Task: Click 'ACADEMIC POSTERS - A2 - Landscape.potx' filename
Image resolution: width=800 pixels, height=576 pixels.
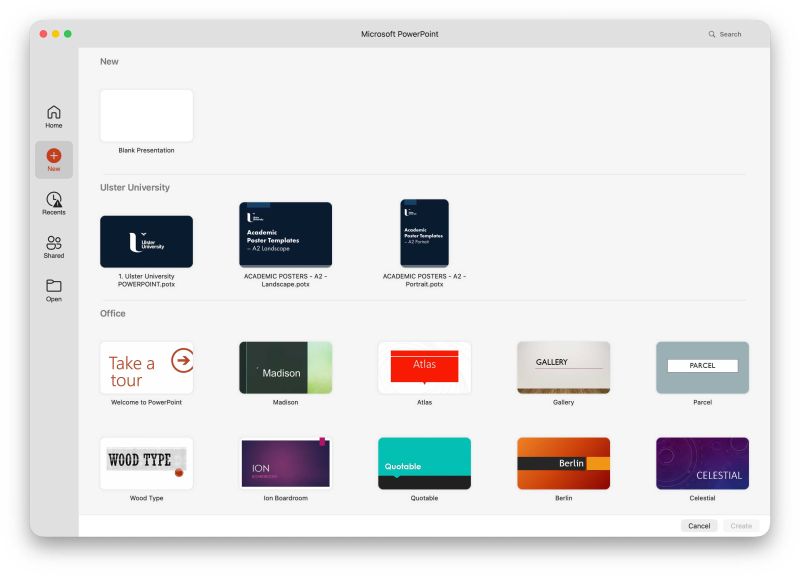Action: click(286, 280)
